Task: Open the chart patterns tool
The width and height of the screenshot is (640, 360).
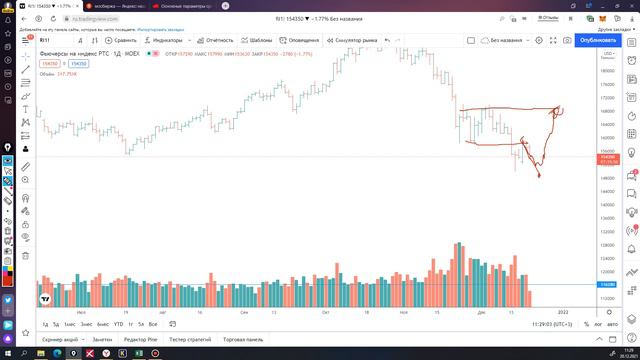Action: point(25,122)
